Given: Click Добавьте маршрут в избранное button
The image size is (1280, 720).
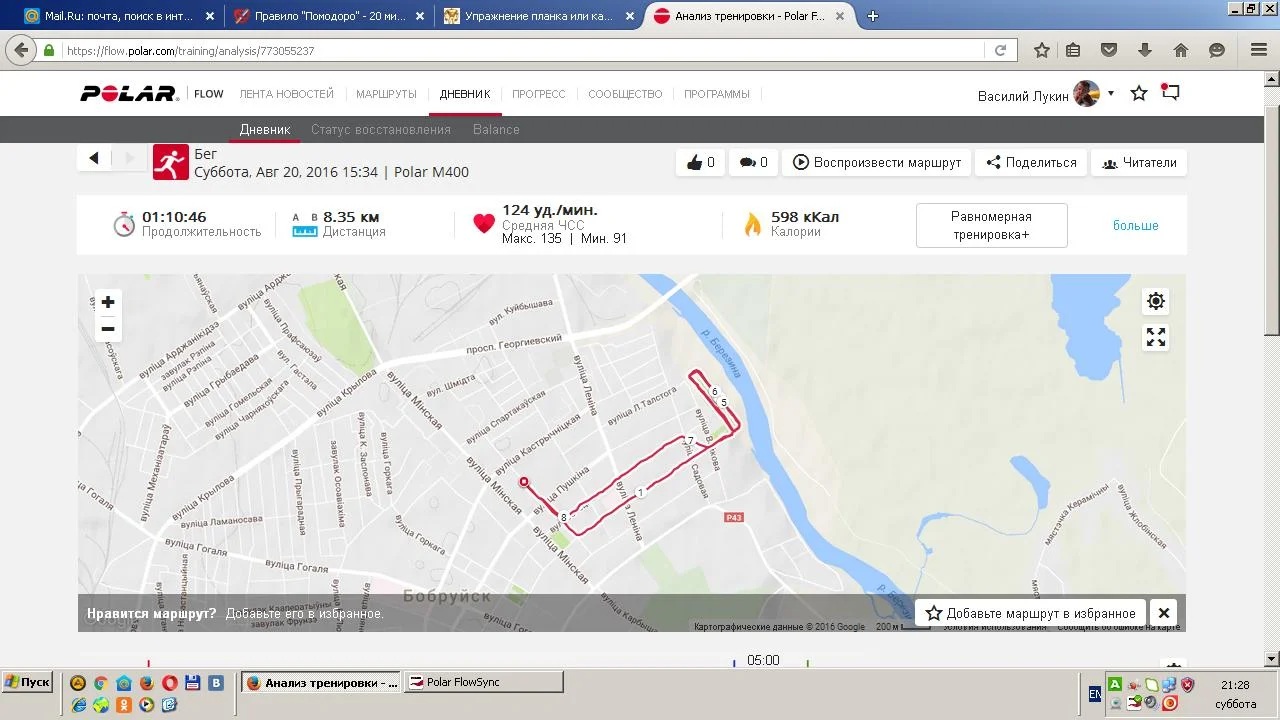Looking at the screenshot, I should pyautogui.click(x=1031, y=613).
